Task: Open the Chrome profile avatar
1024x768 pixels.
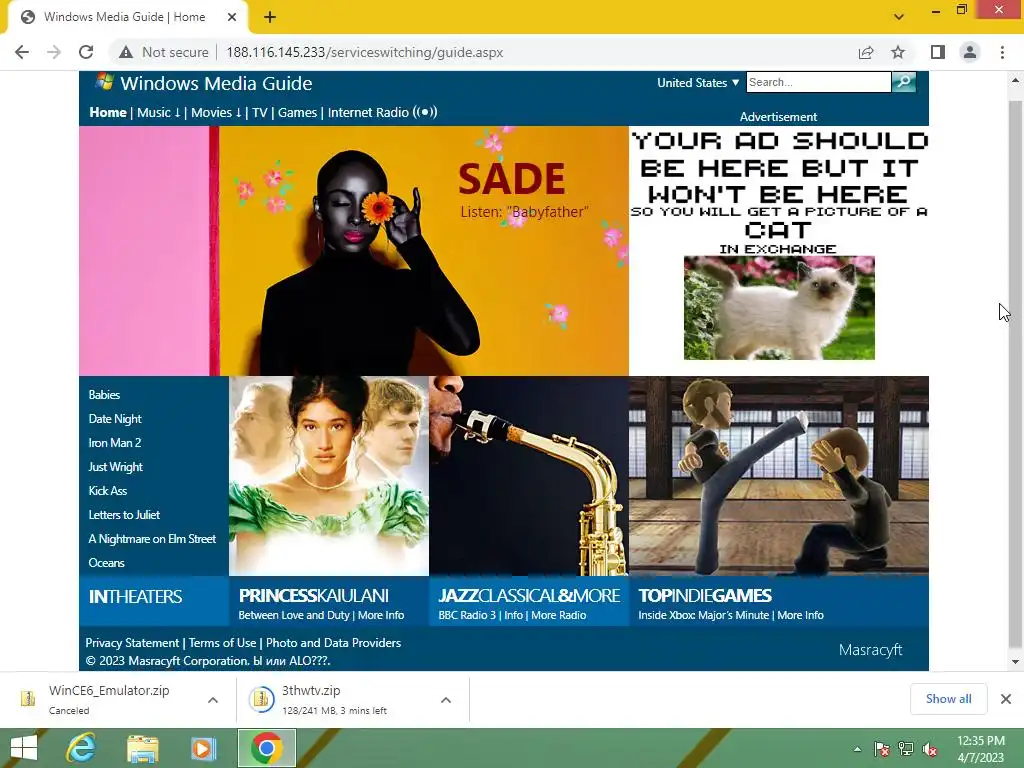Action: click(970, 52)
